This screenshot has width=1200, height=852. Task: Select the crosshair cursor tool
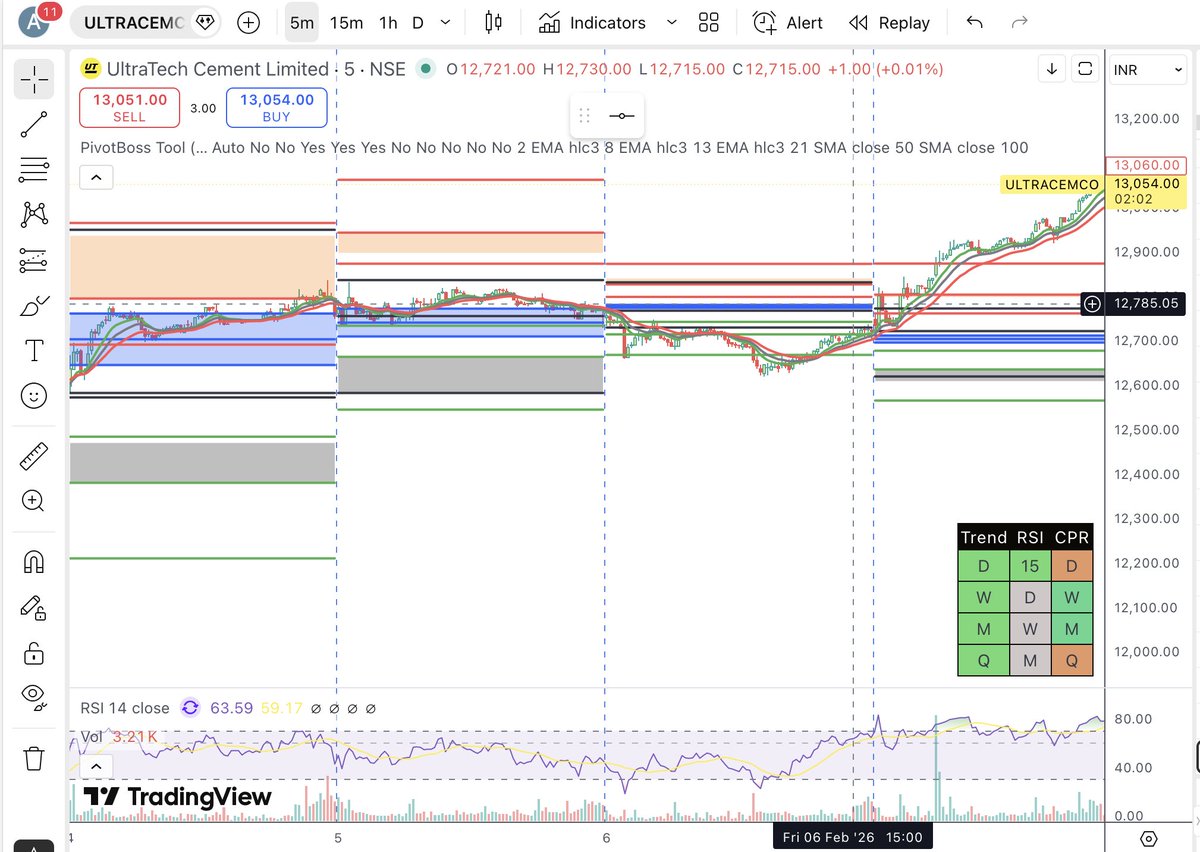click(34, 79)
